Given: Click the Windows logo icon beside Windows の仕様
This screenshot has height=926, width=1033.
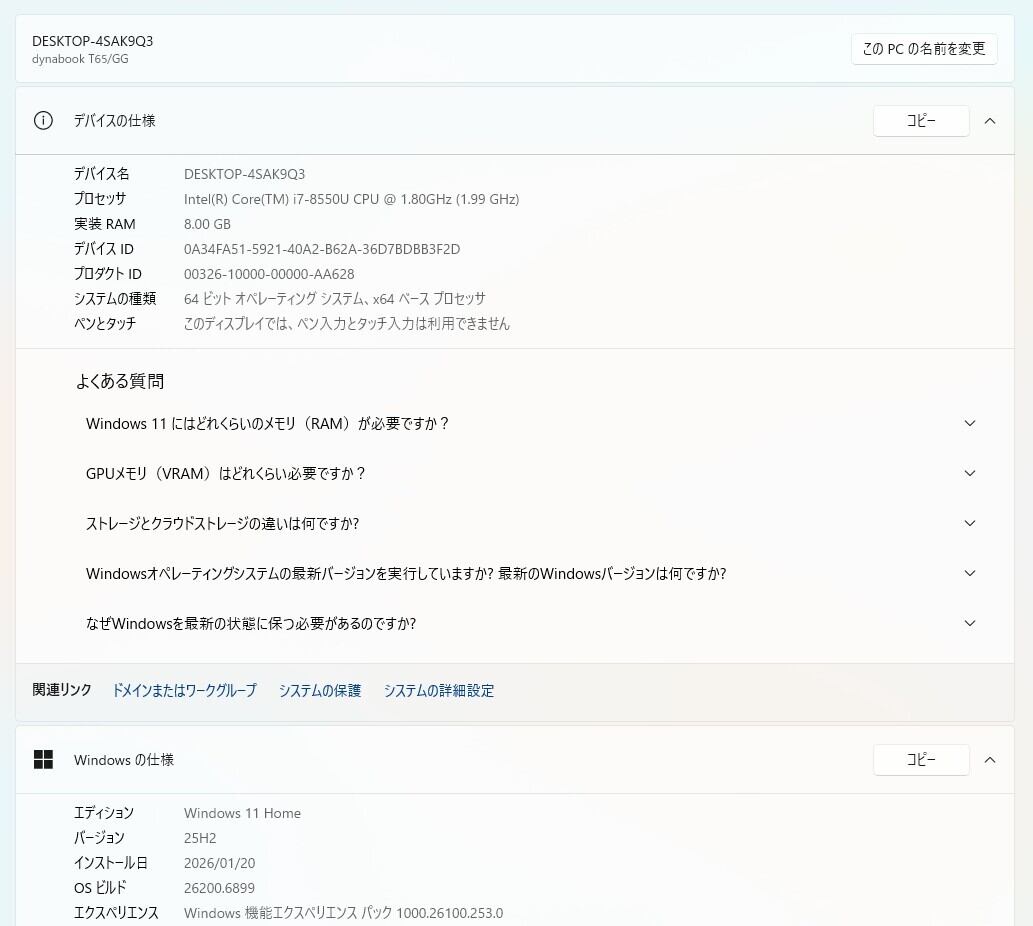Looking at the screenshot, I should (43, 760).
